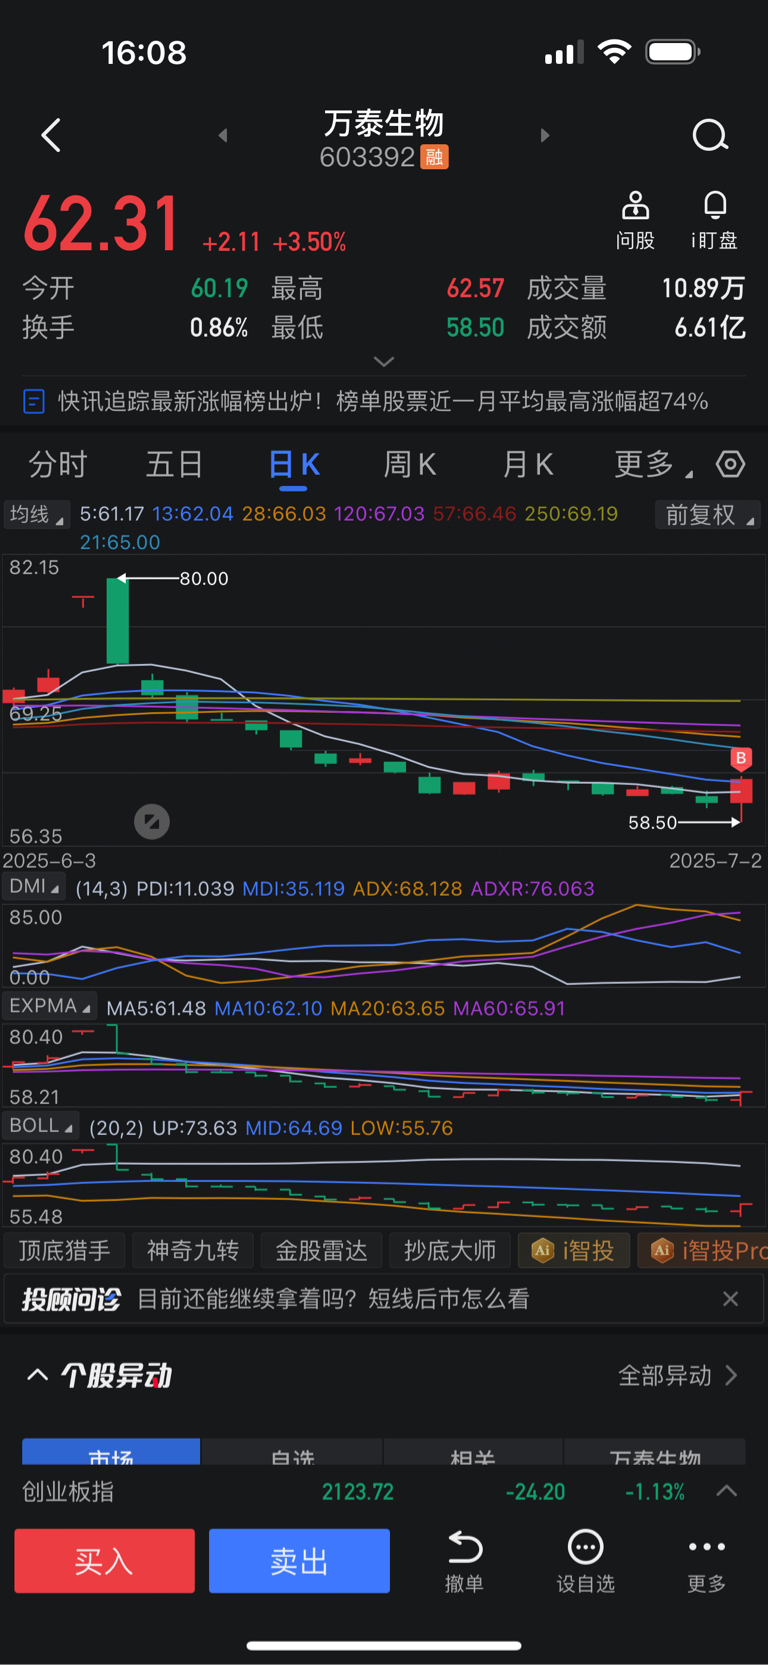Collapse the 个股异动 section

37,1375
